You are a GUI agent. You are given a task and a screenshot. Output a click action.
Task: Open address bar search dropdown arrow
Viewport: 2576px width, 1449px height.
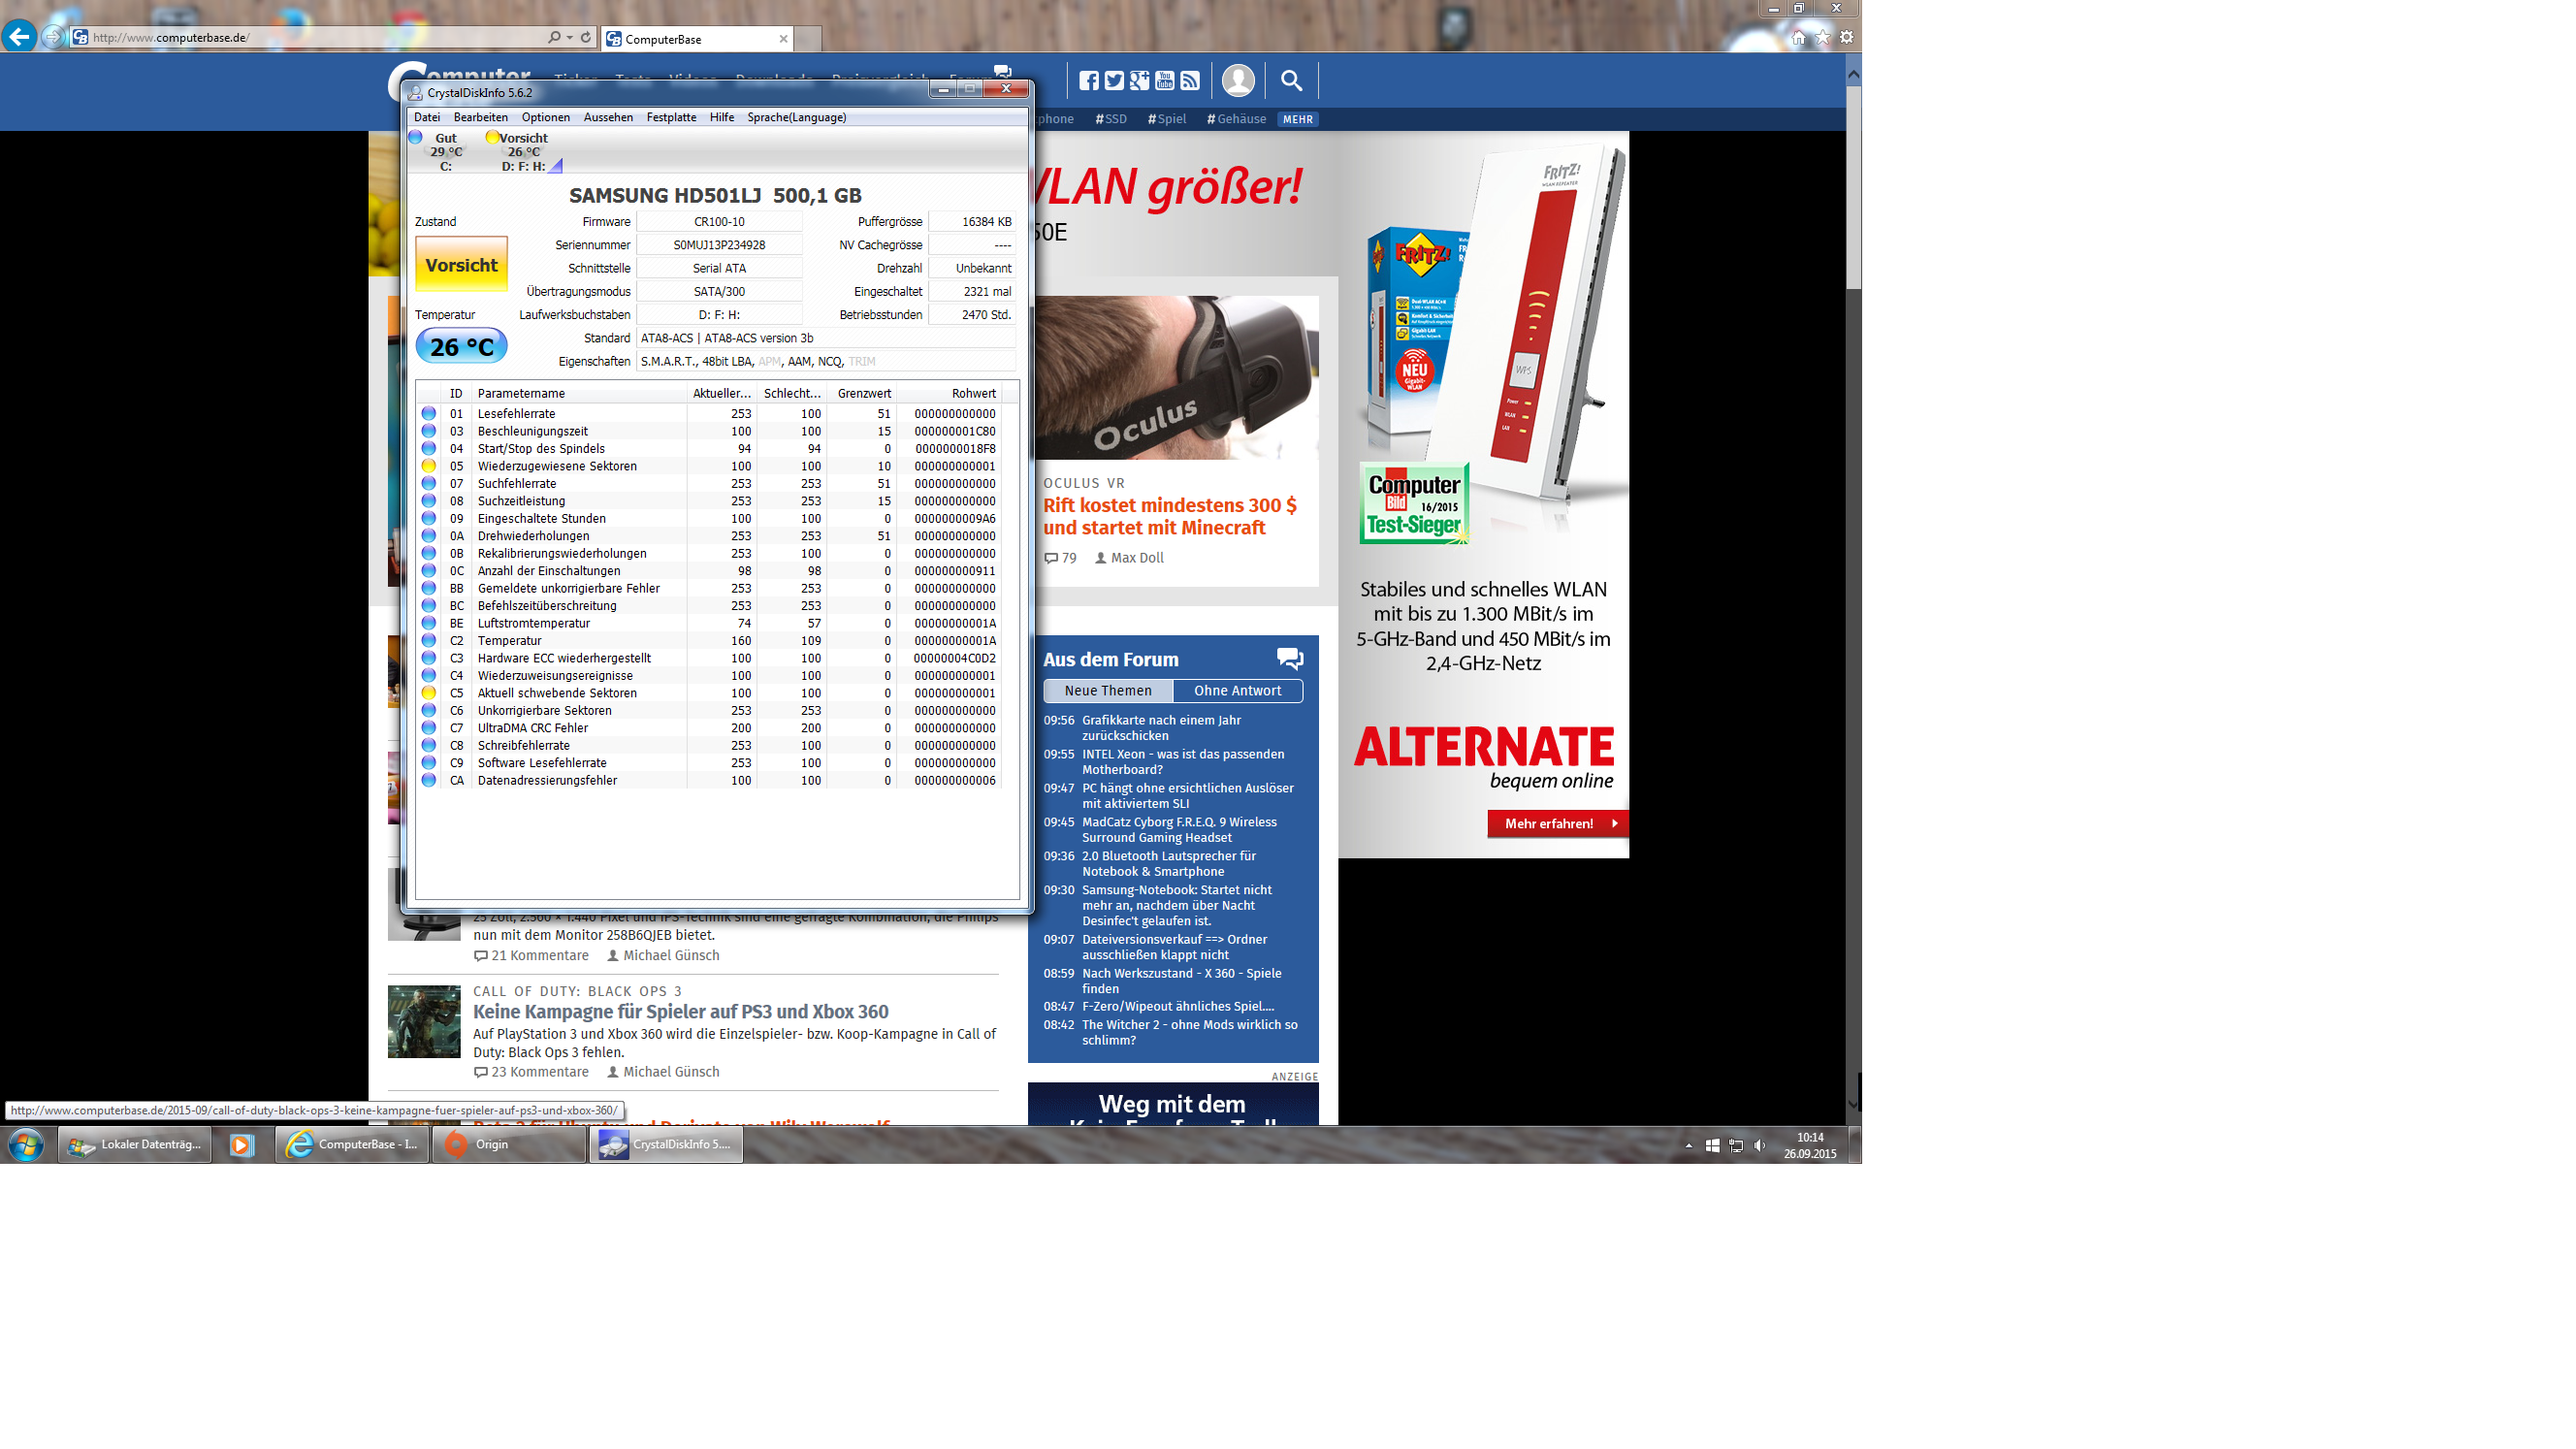pos(569,37)
